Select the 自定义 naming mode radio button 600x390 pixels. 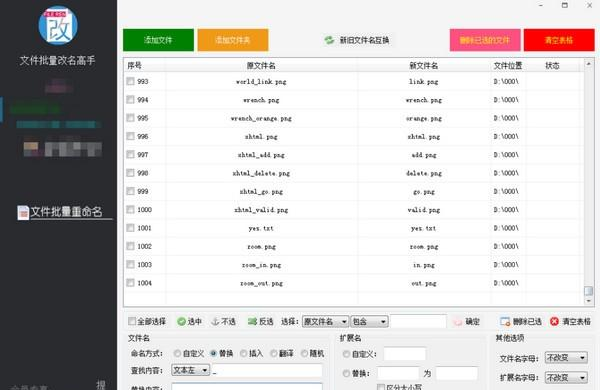click(x=177, y=353)
